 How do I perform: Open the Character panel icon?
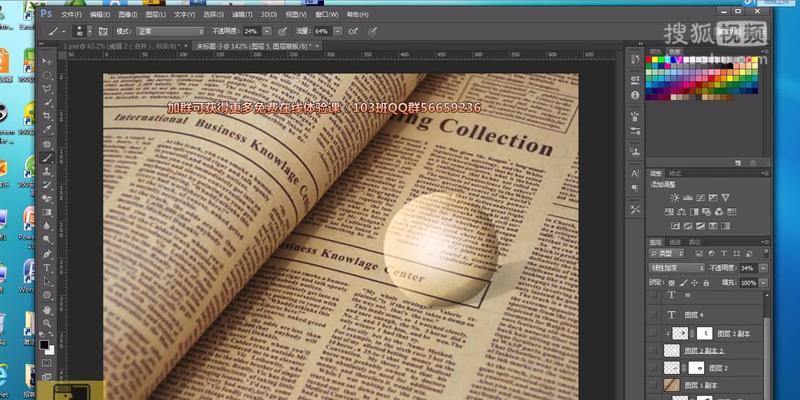(635, 173)
